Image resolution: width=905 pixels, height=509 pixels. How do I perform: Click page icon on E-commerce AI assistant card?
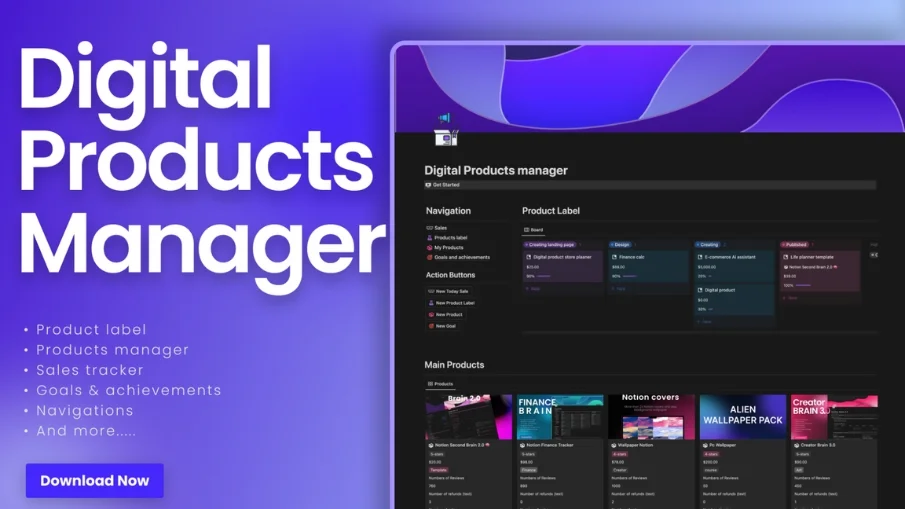(x=700, y=257)
